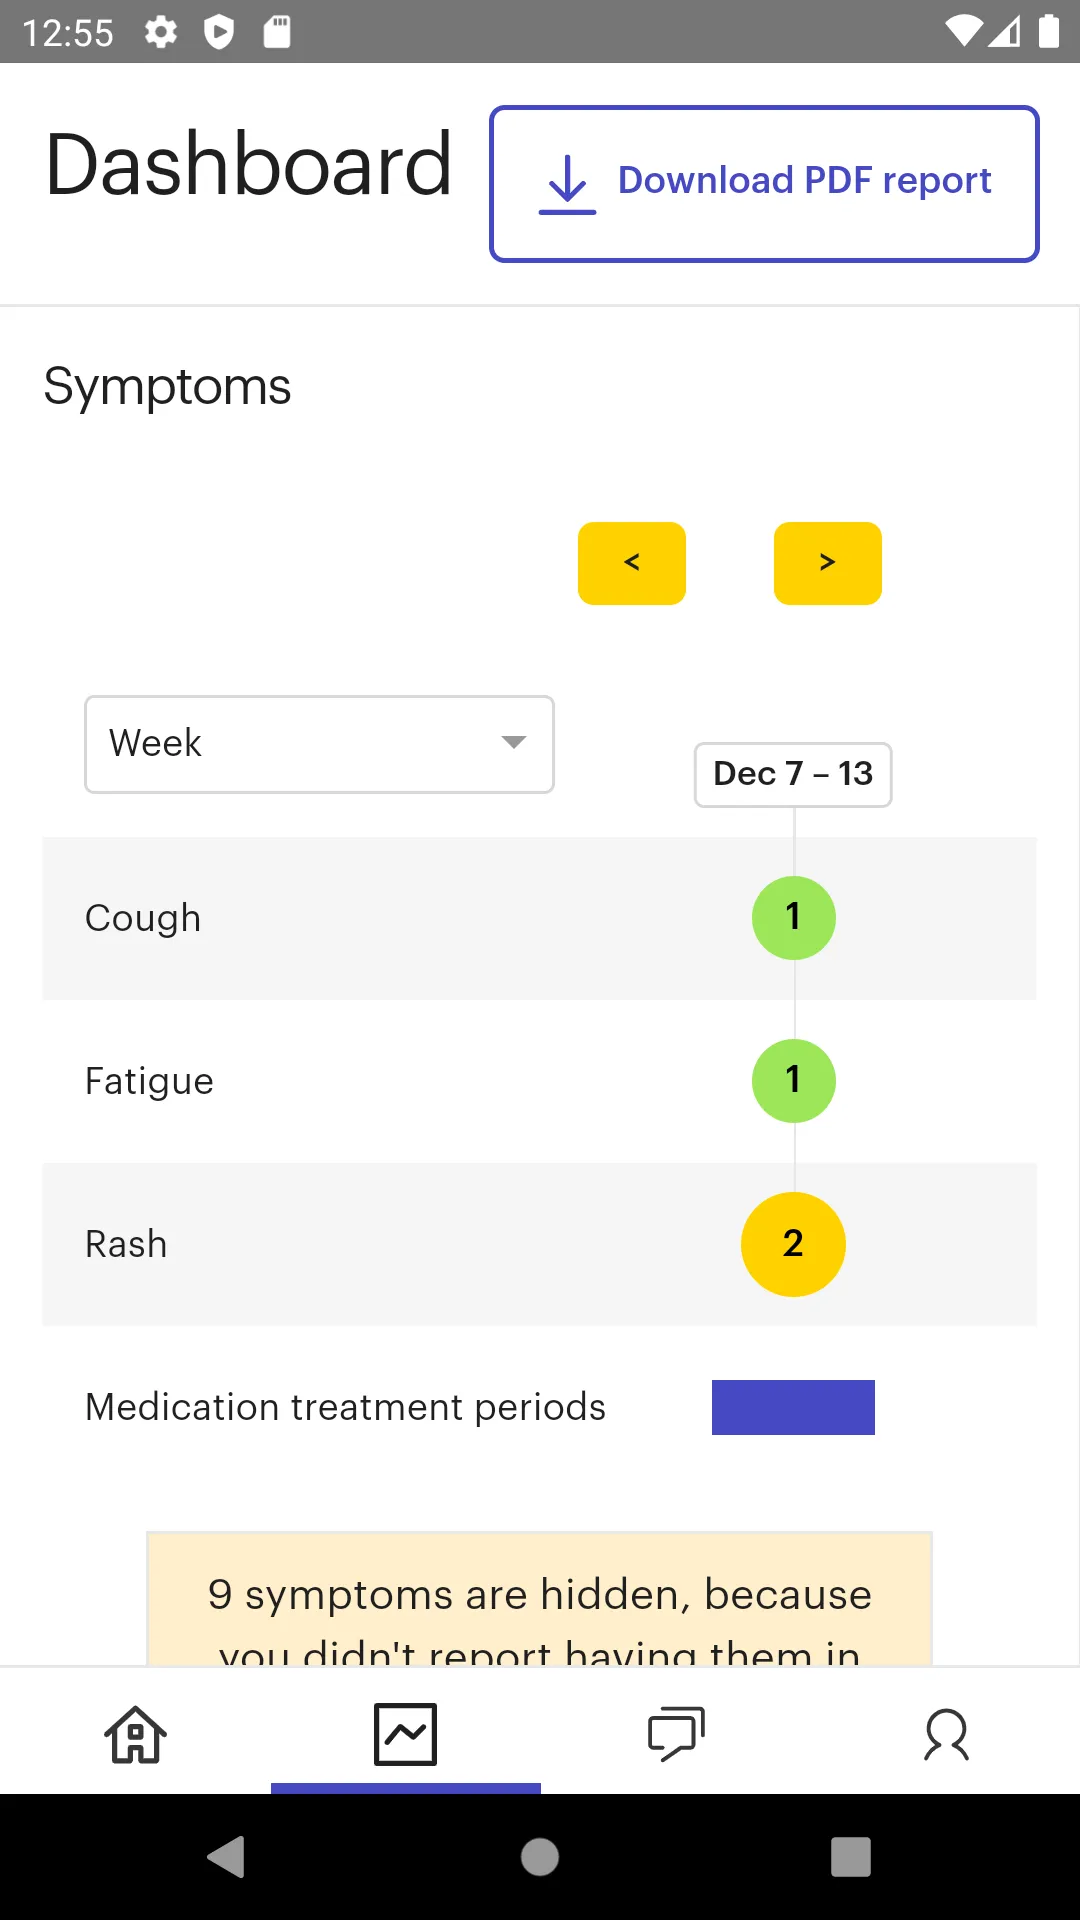This screenshot has width=1080, height=1920.
Task: Tap the Dec 7 – 13 date label
Action: coord(793,774)
